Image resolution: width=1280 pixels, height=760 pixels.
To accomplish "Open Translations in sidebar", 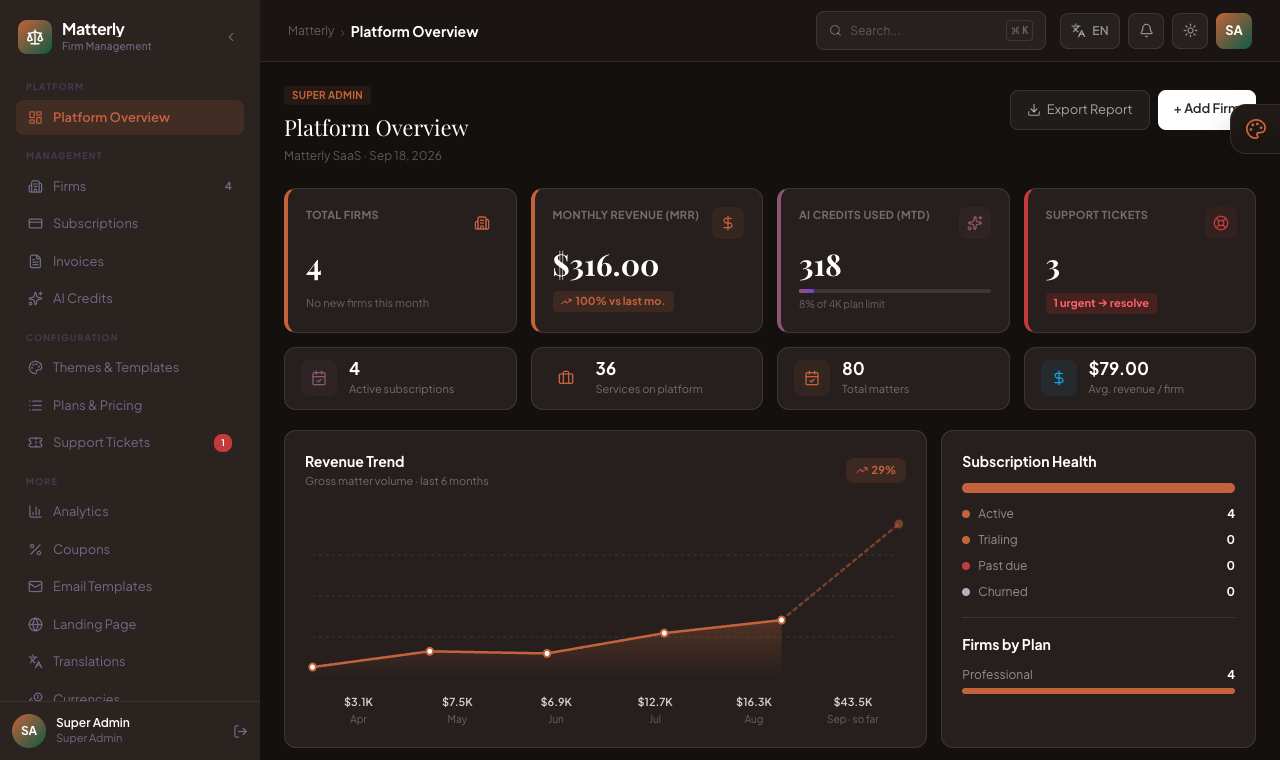I will coord(130,661).
